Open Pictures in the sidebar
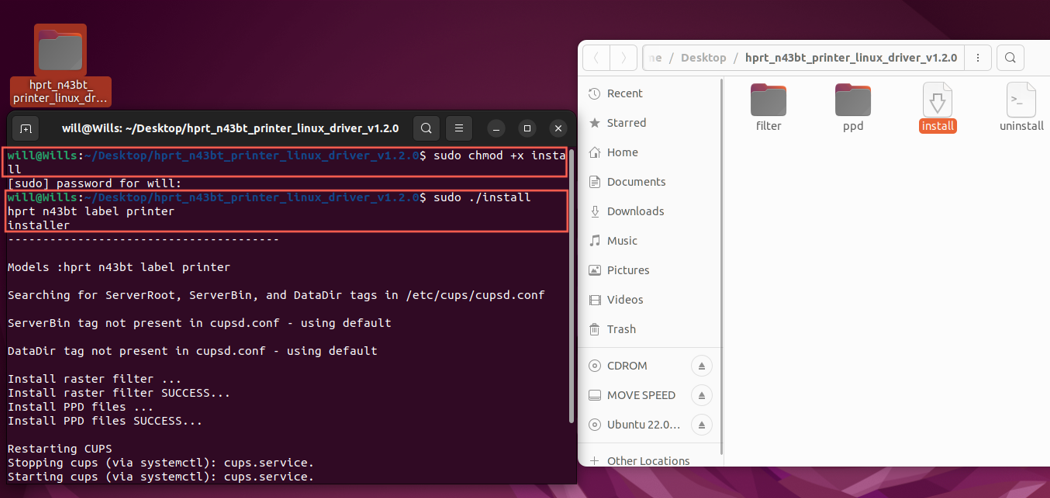1050x498 pixels. (650, 270)
